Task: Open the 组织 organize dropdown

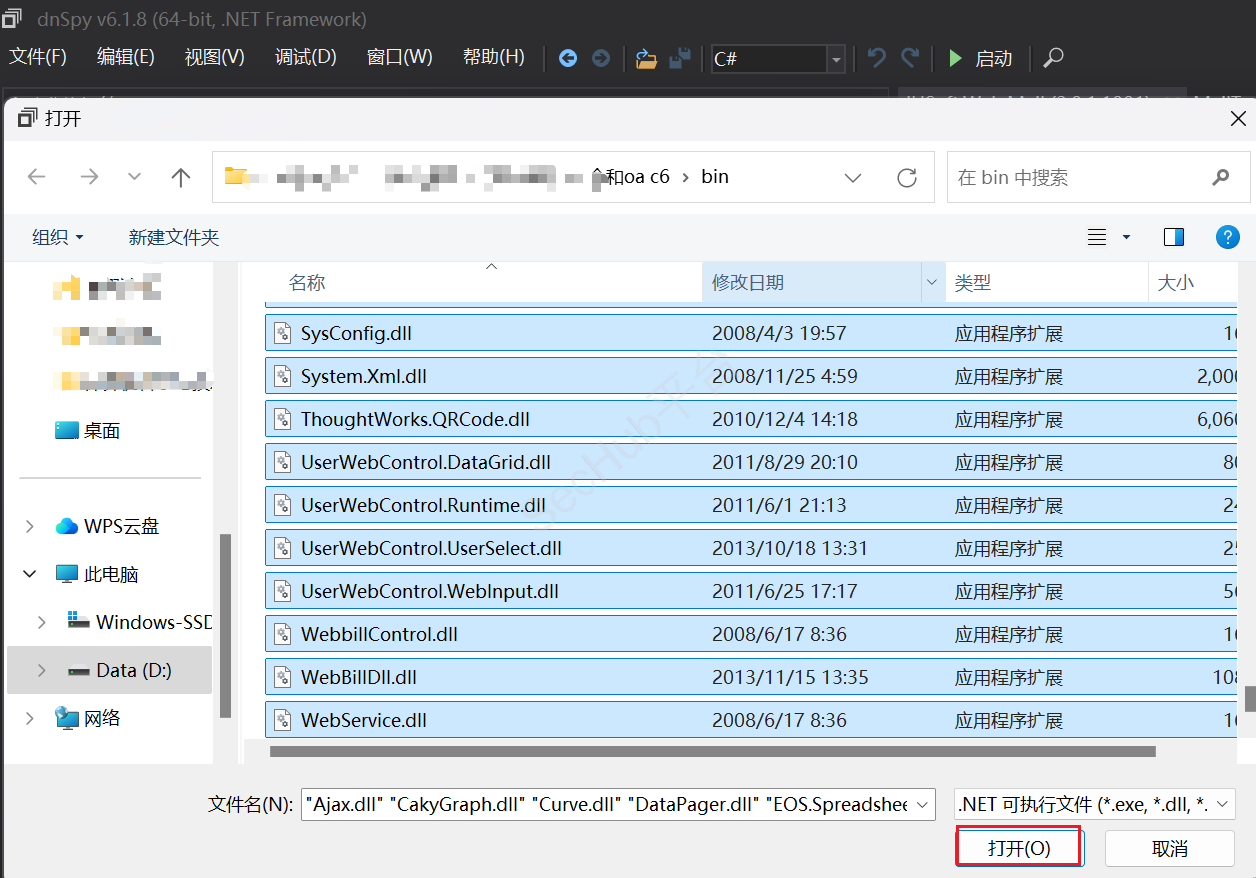Action: click(58, 237)
